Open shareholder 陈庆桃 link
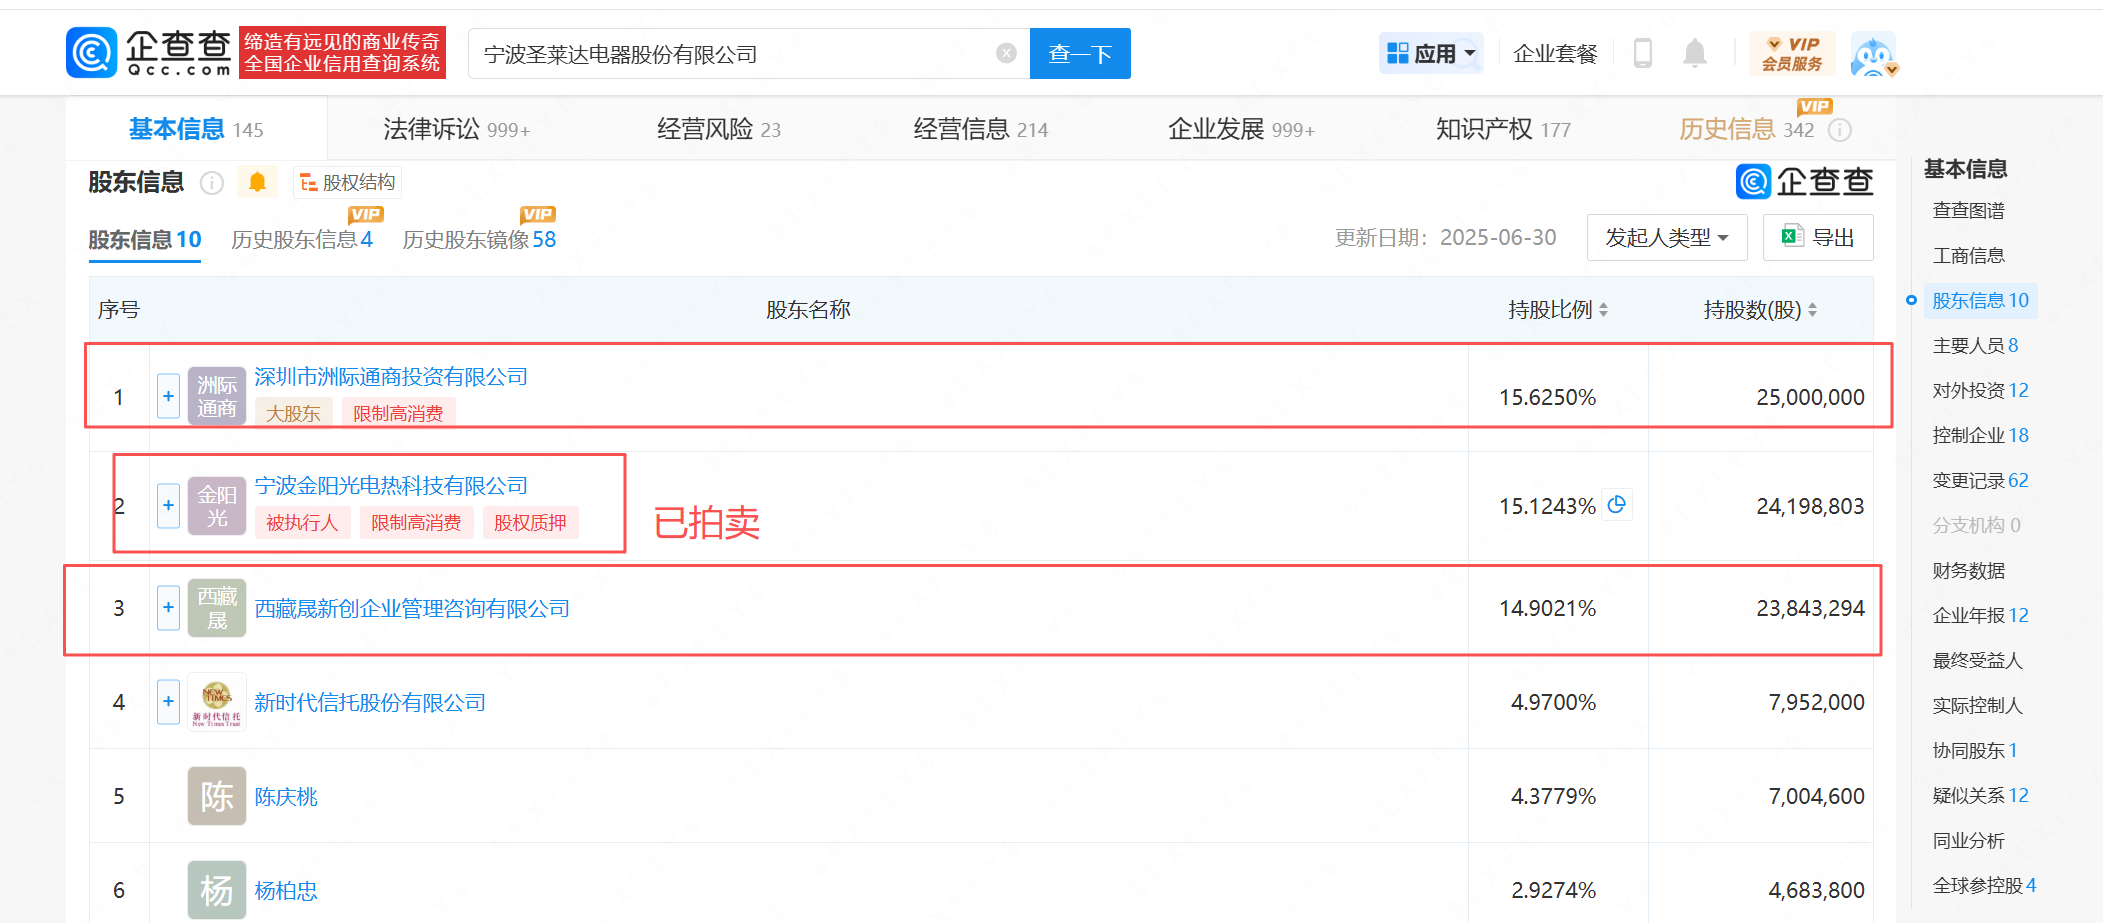2103x923 pixels. pos(286,797)
